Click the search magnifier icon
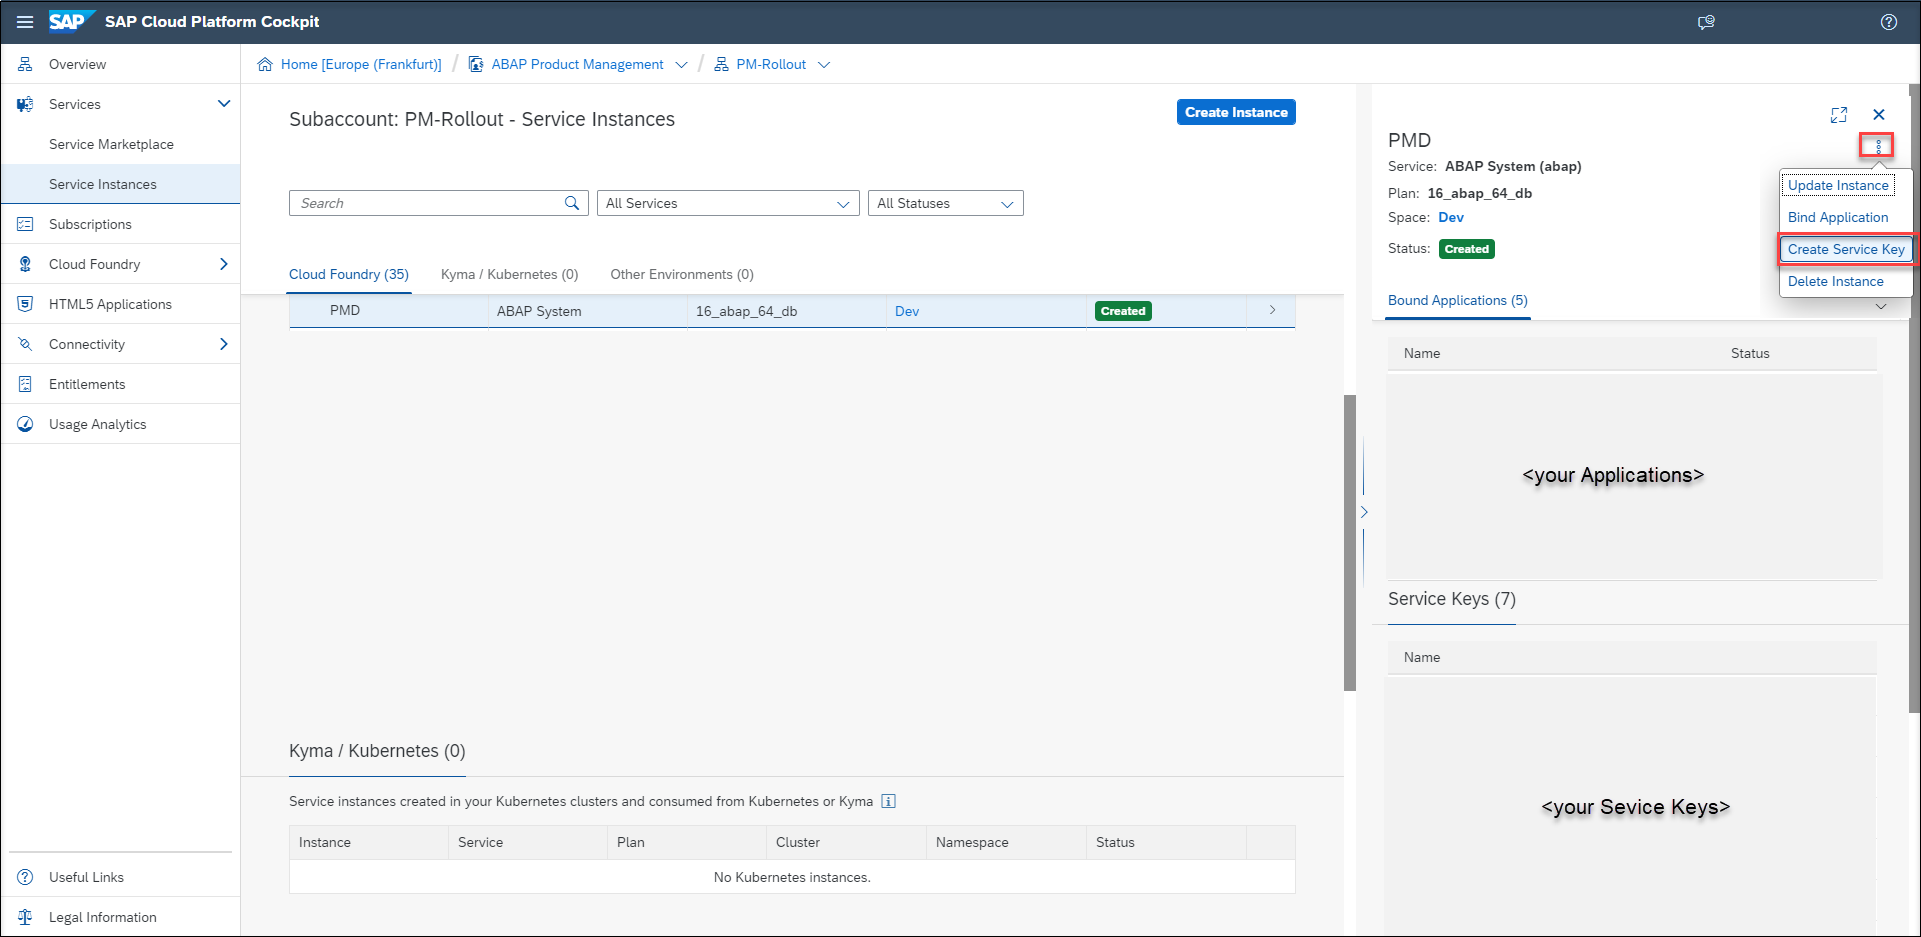Viewport: 1921px width, 937px height. tap(572, 203)
